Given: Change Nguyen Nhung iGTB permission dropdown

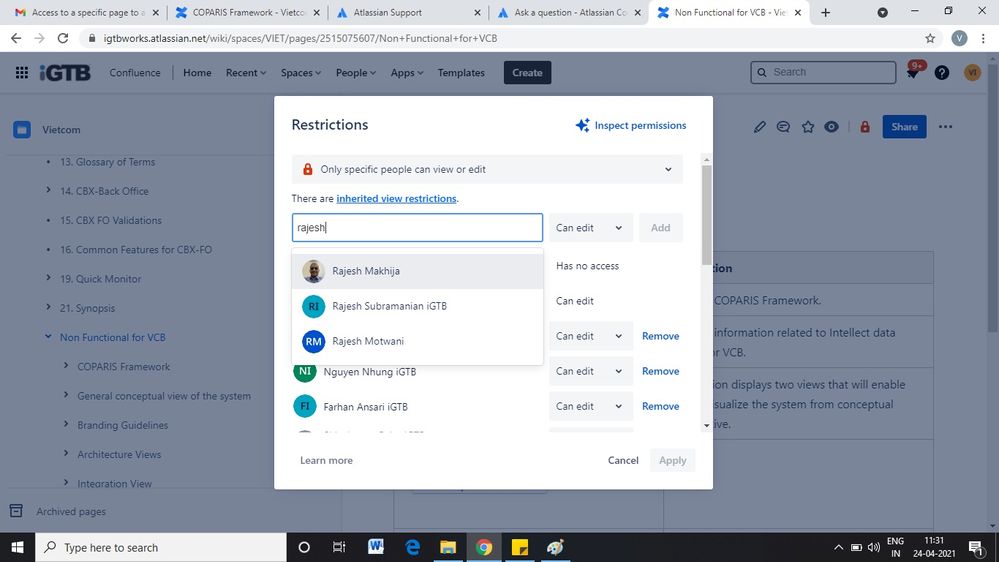Looking at the screenshot, I should (x=591, y=371).
